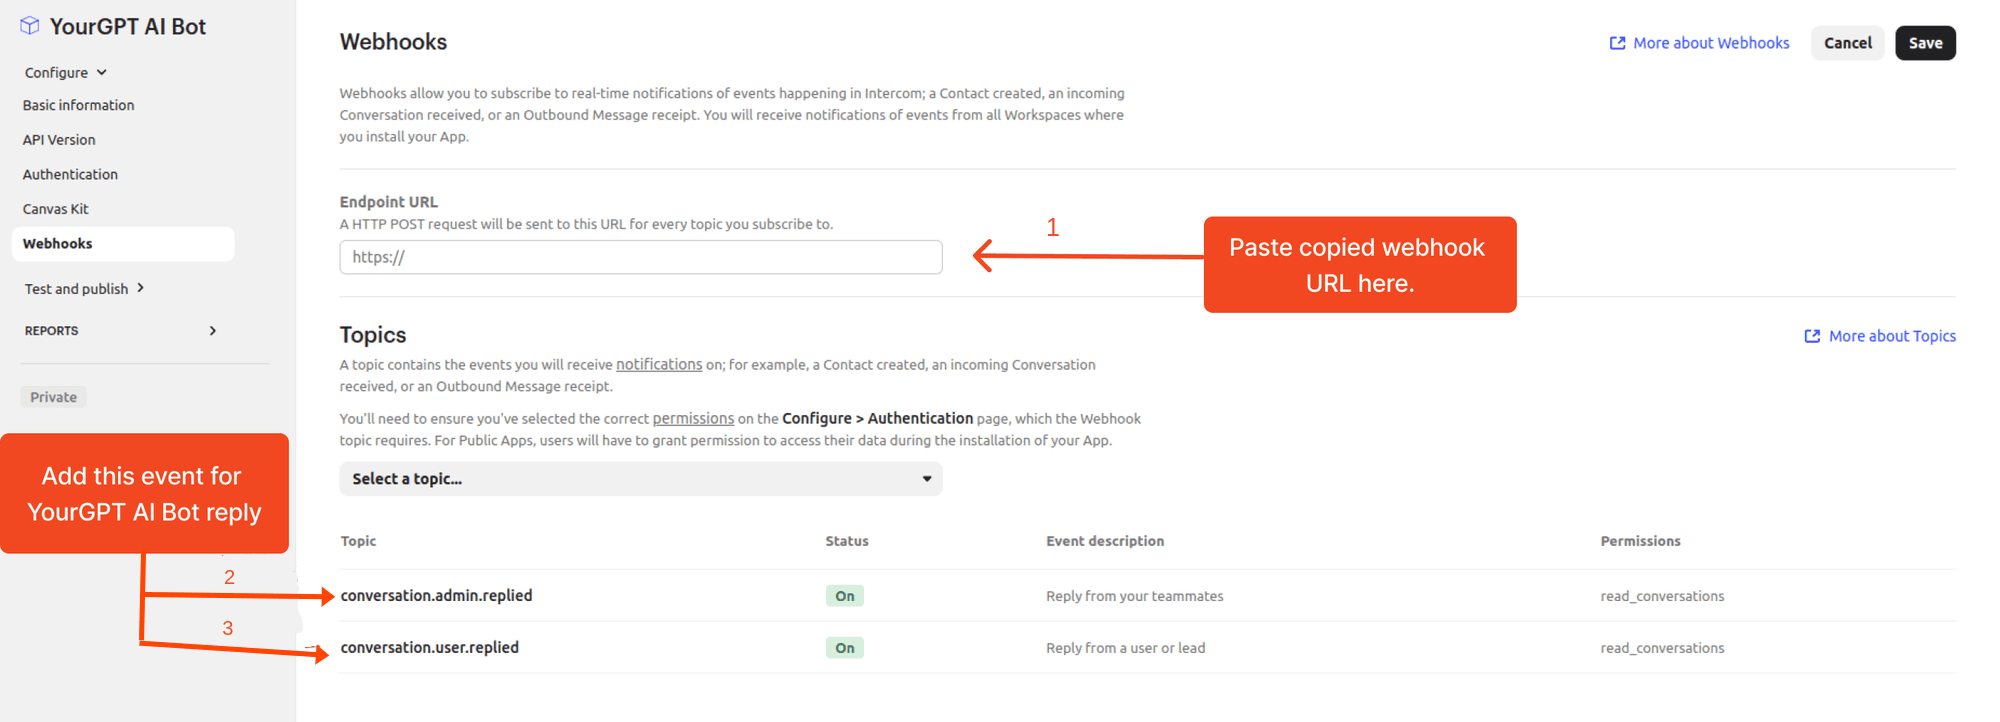This screenshot has height=722, width=2000.
Task: Open the permissions link in Topics description
Action: coord(693,419)
